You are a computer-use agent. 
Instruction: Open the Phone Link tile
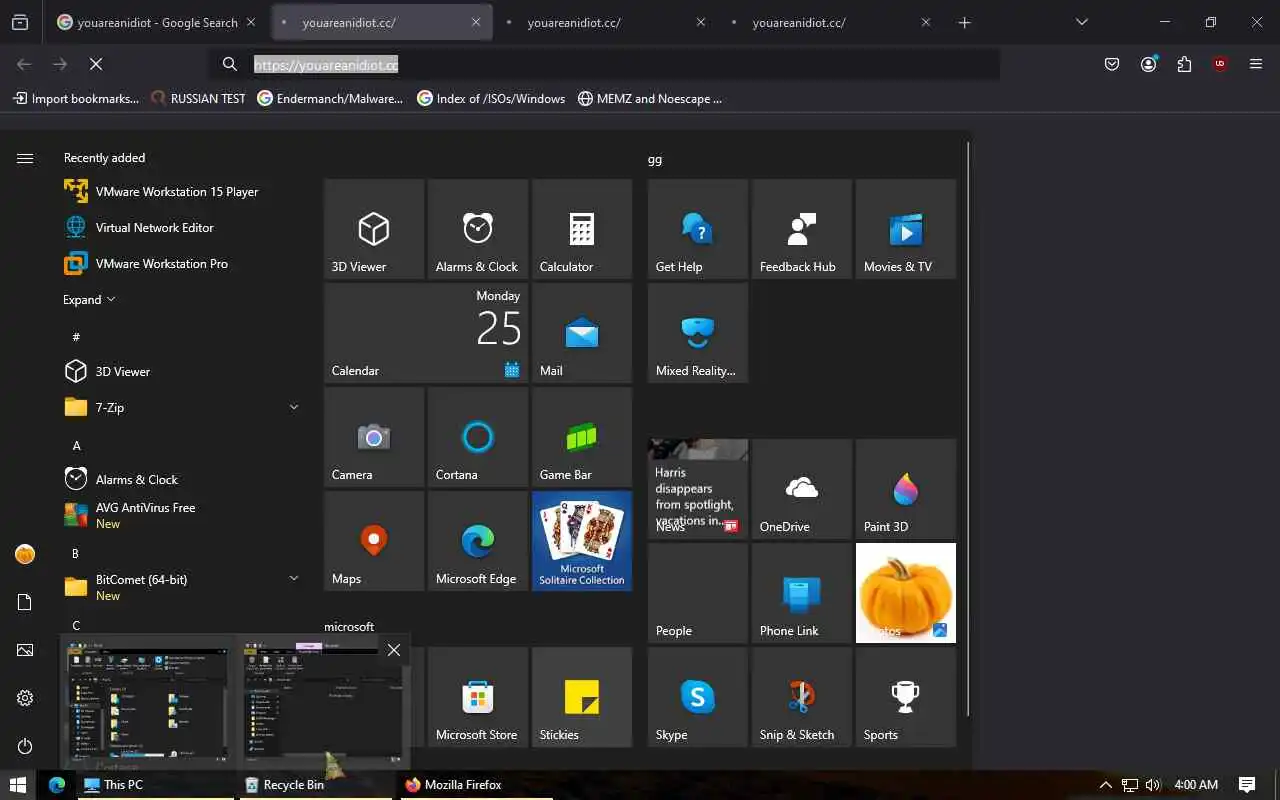point(802,593)
